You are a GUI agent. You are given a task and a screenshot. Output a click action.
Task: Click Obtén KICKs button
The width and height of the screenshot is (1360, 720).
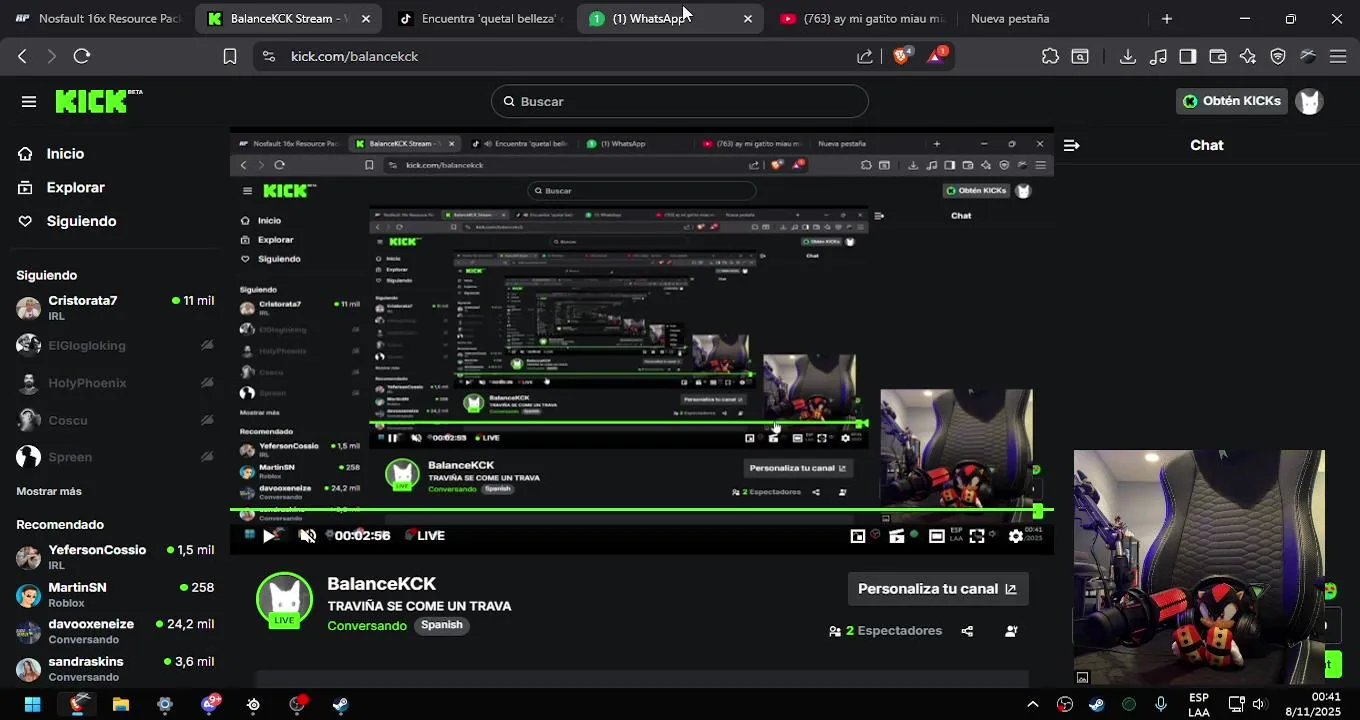(1231, 101)
